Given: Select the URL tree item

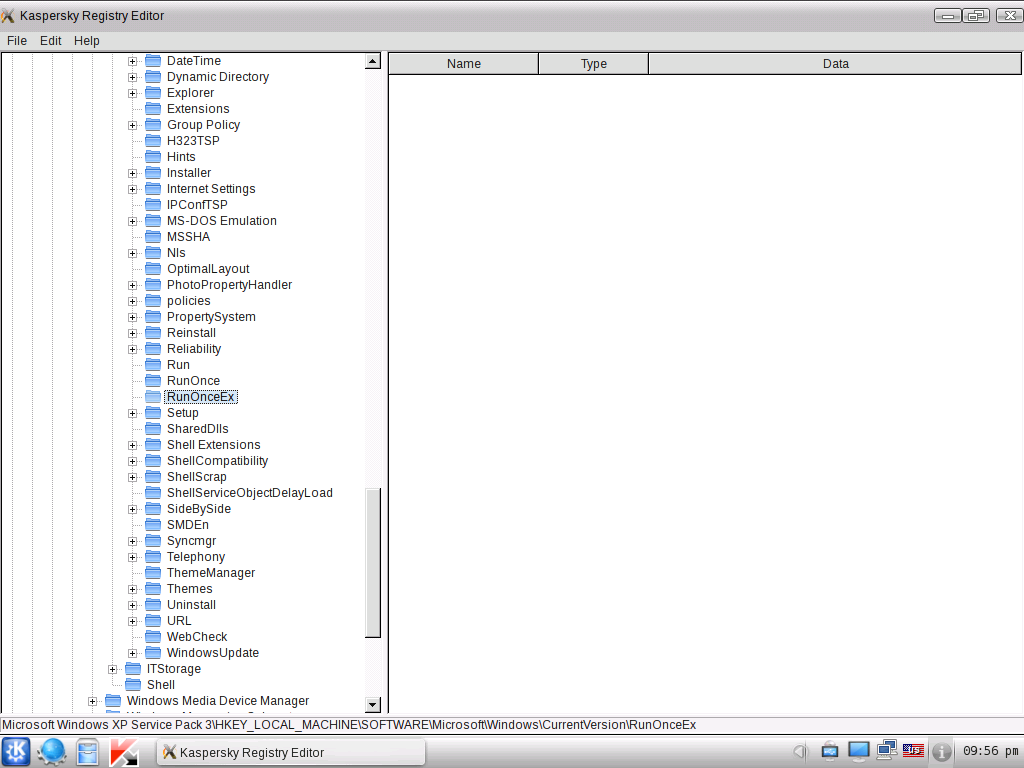Looking at the screenshot, I should coord(179,620).
